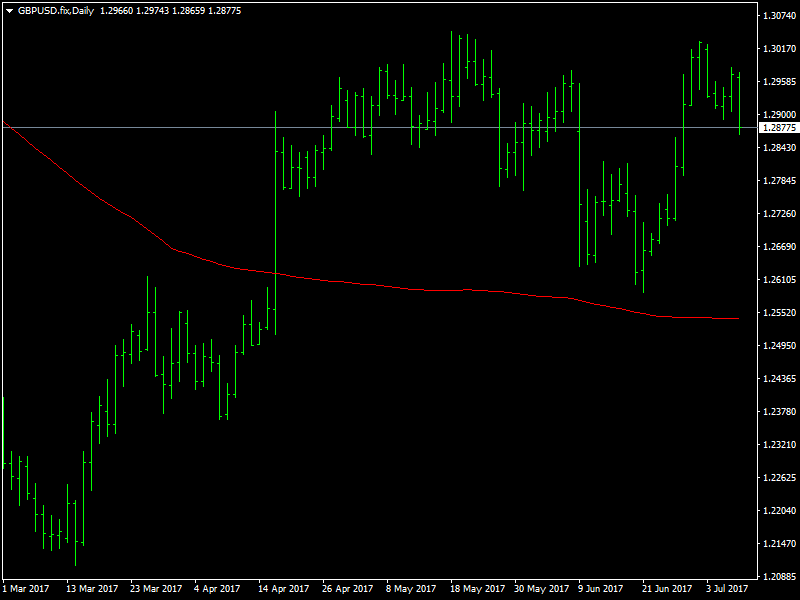Click the 1.22040 price axis label
Image resolution: width=800 pixels, height=600 pixels.
pyautogui.click(x=779, y=511)
